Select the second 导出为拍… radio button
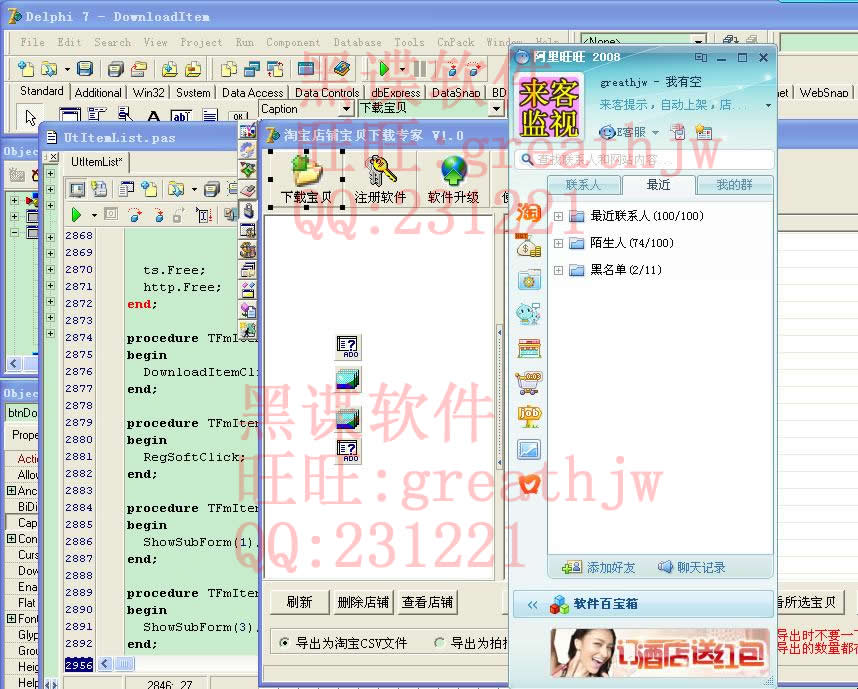This screenshot has width=858, height=689. point(439,642)
